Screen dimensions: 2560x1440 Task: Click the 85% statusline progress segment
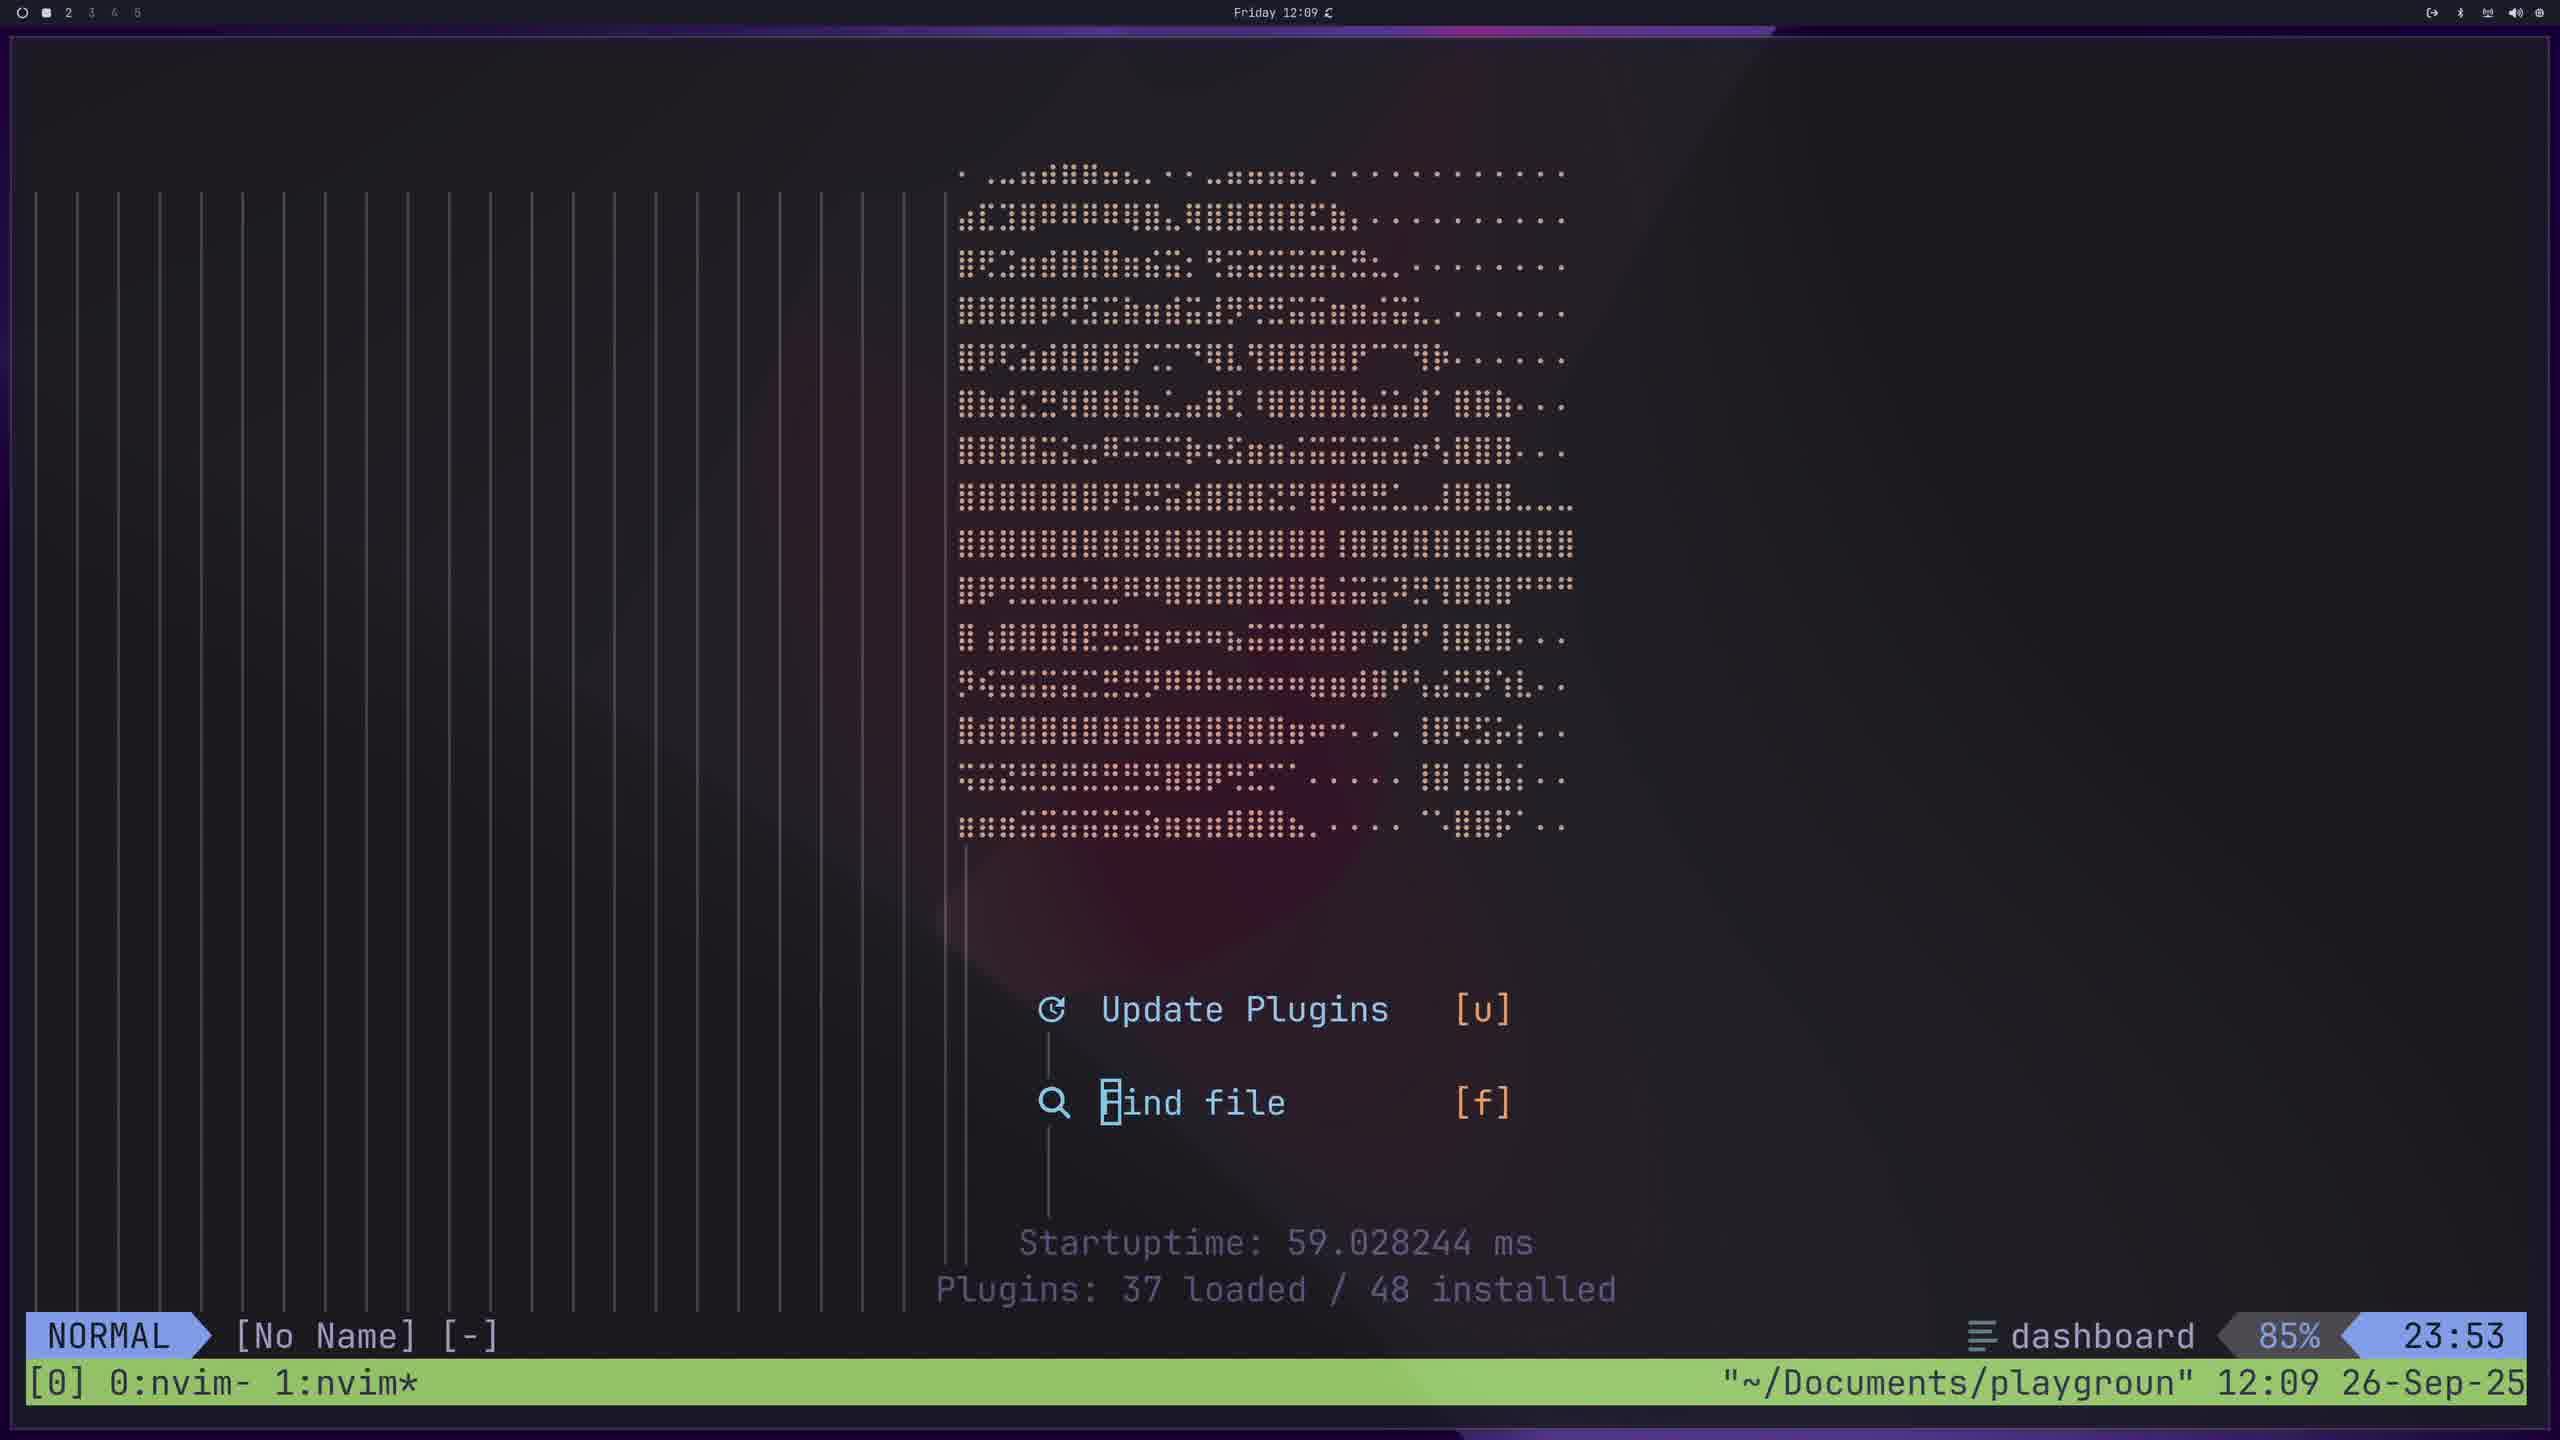coord(2288,1336)
